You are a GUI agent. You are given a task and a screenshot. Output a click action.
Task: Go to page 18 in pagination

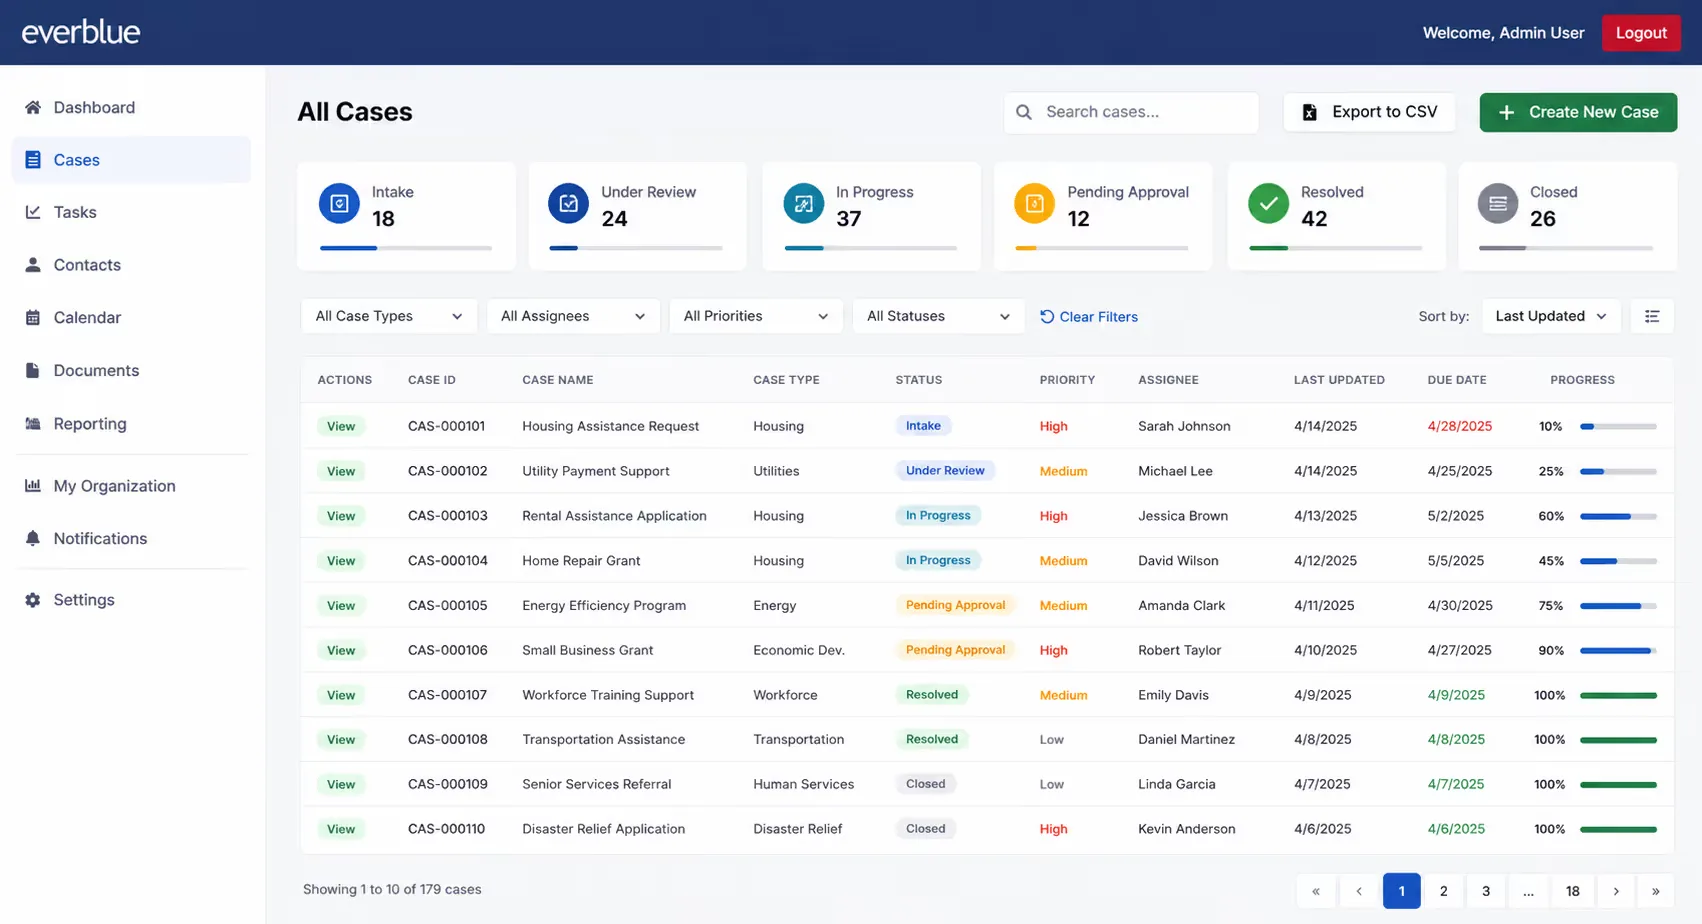tap(1573, 891)
